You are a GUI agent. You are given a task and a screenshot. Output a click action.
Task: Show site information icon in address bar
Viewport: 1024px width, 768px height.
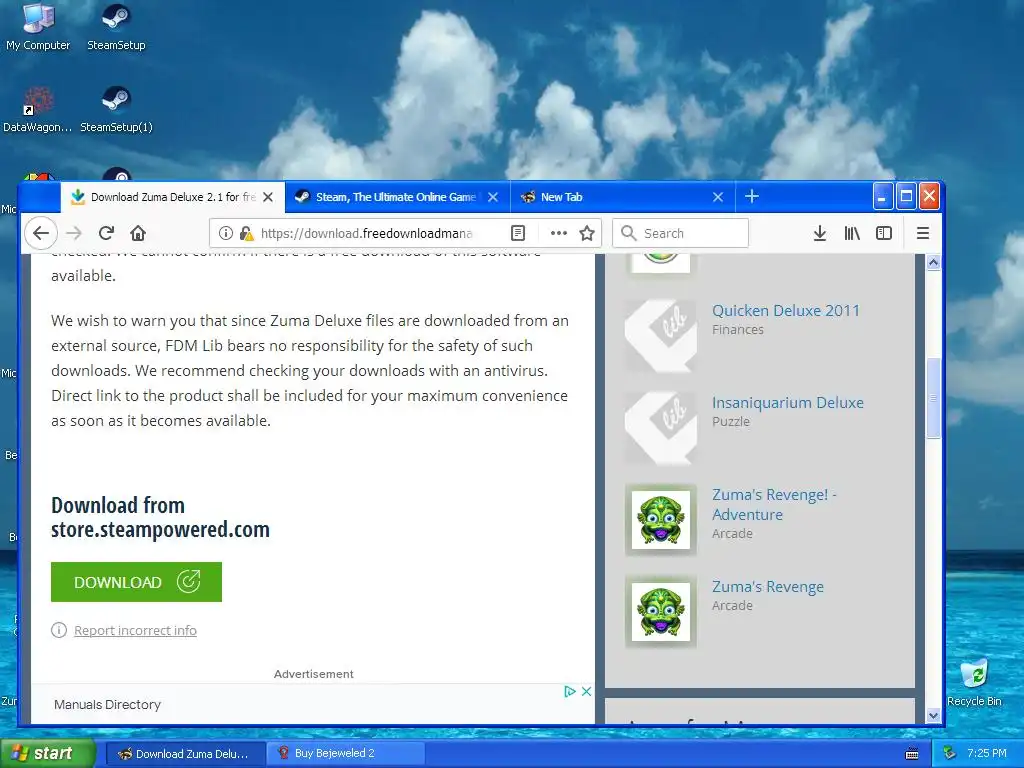[x=225, y=233]
